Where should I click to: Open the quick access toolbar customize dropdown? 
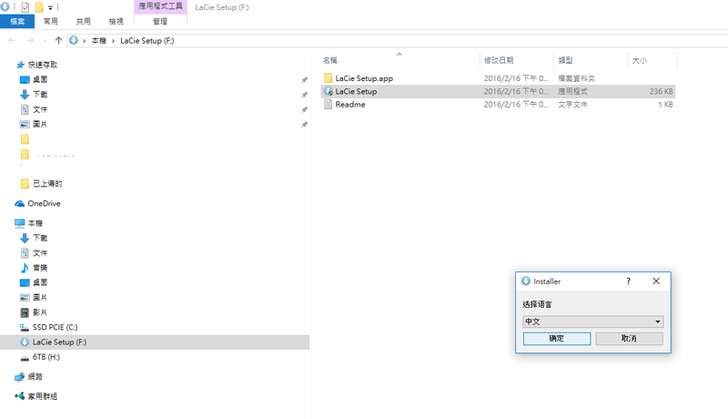50,7
